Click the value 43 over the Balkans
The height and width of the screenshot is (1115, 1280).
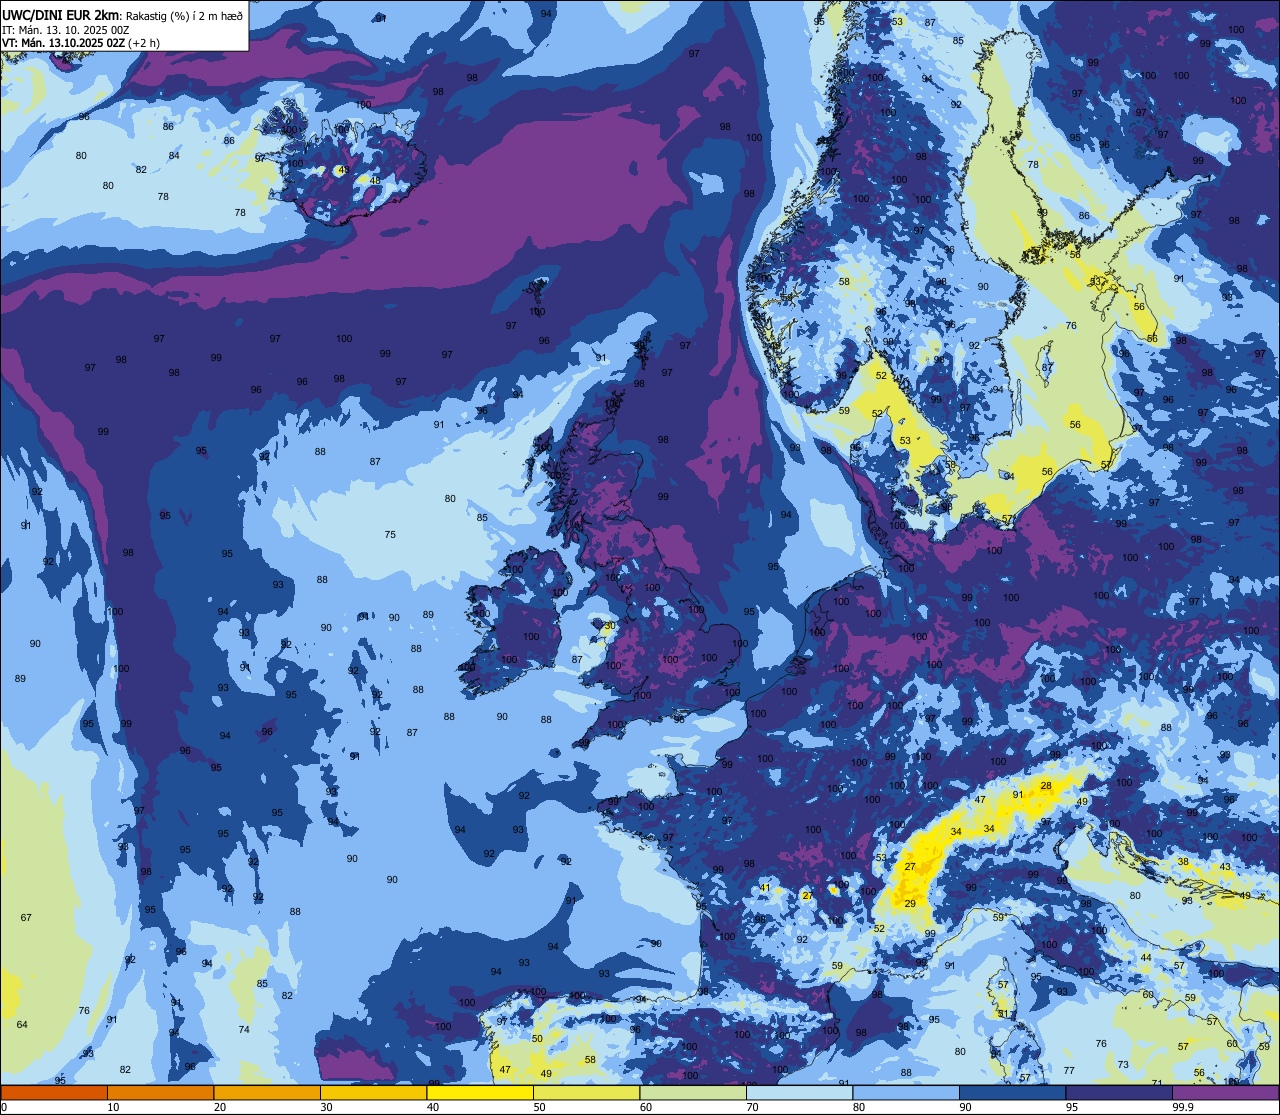coord(1225,867)
